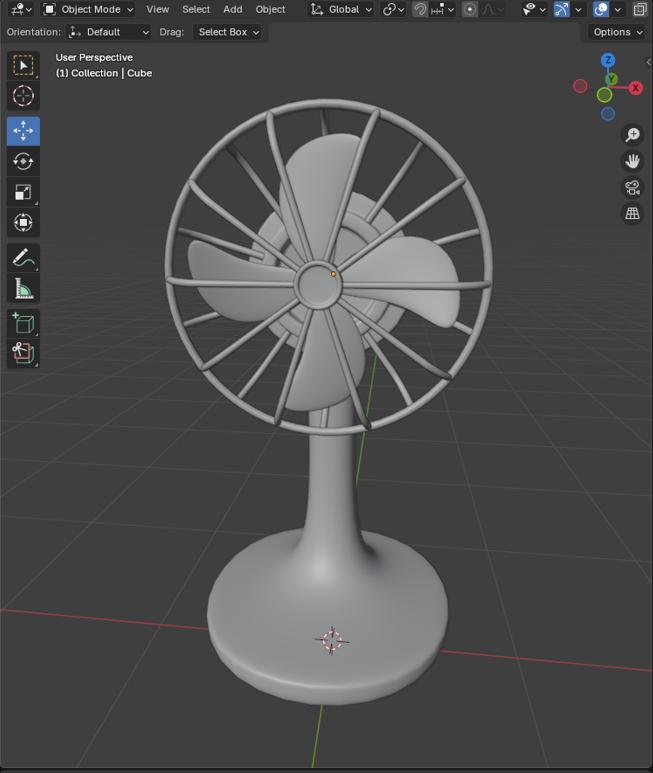Viewport: 653px width, 773px height.
Task: Click the zoom magnifier viewport button
Action: click(x=632, y=135)
